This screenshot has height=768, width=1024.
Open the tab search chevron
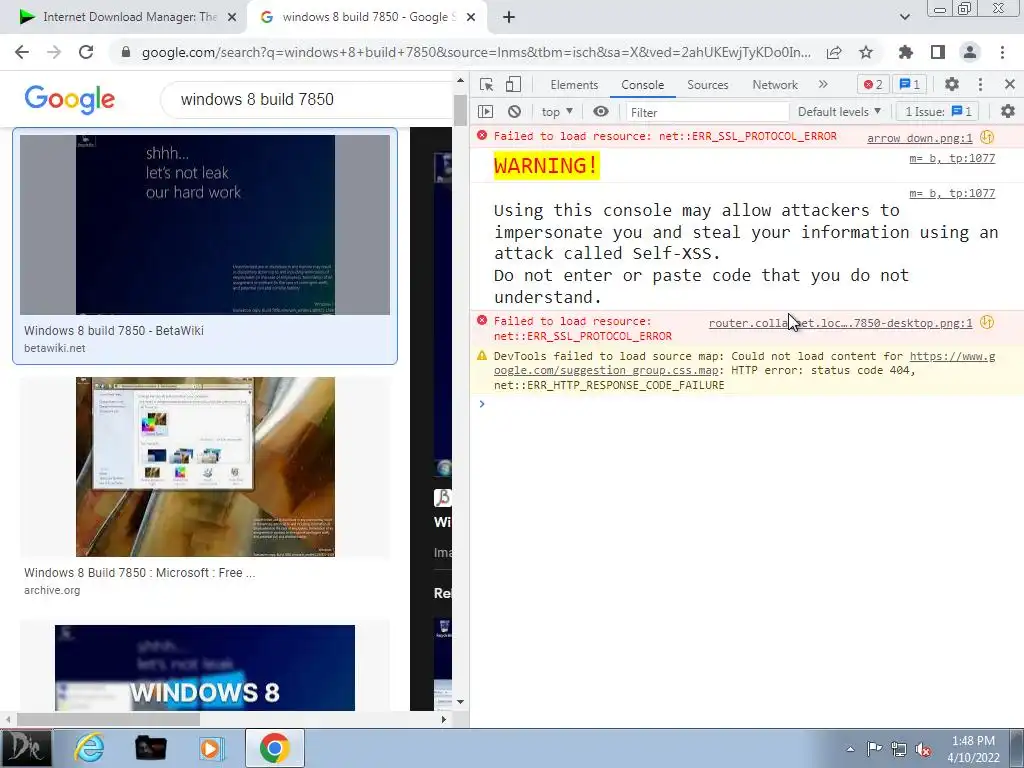coord(904,17)
